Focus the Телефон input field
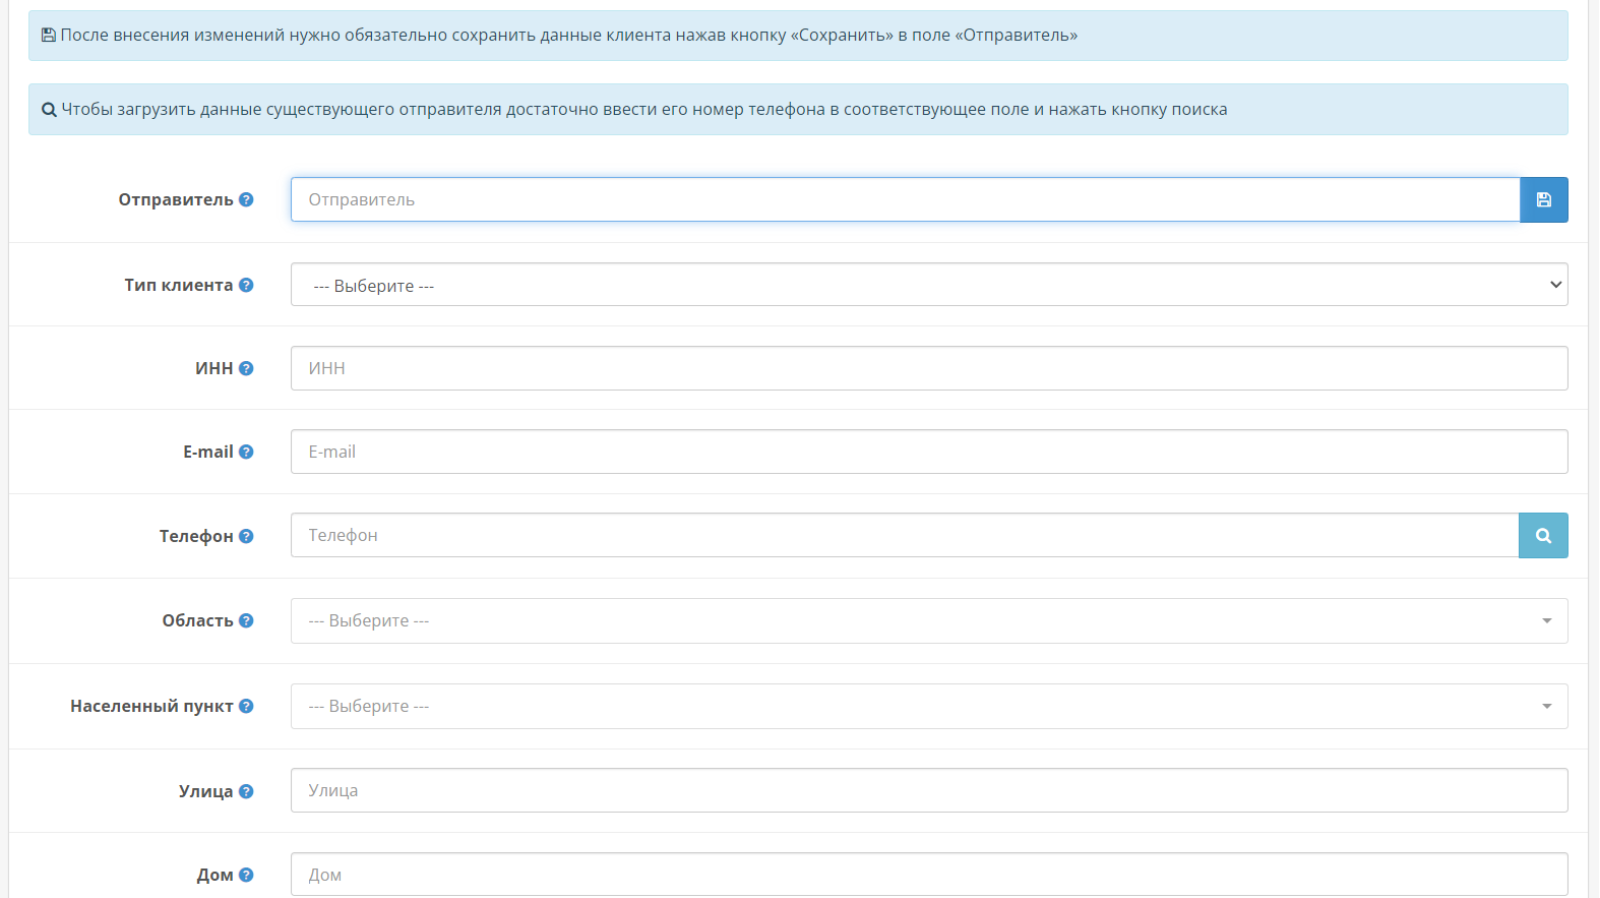Viewport: 1600px width, 898px height. [x=905, y=536]
